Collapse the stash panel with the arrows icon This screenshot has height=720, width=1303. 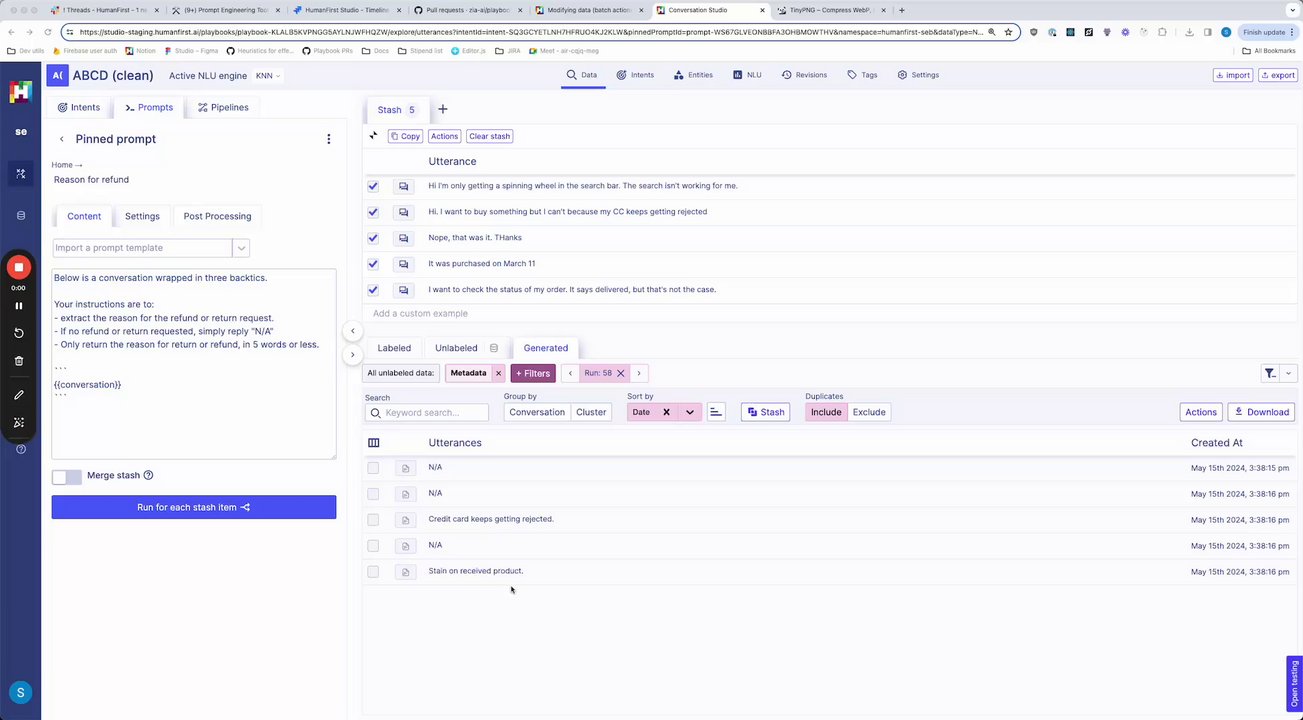[x=374, y=136]
